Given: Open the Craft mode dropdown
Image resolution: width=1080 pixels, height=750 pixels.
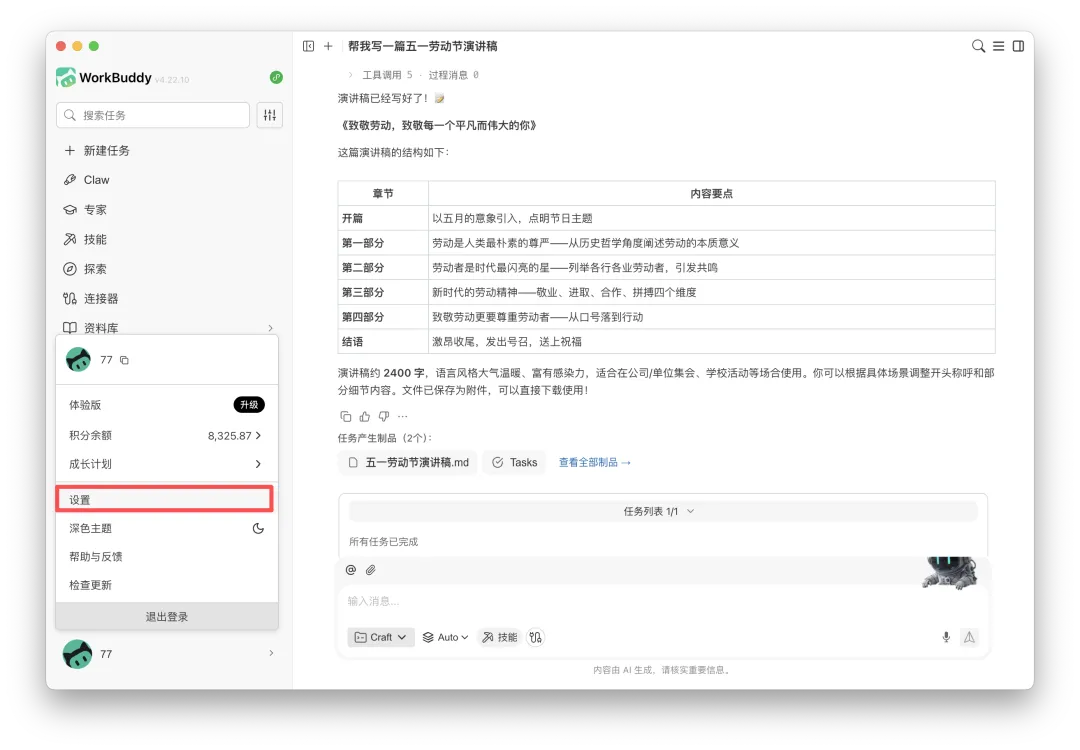Looking at the screenshot, I should [x=381, y=637].
